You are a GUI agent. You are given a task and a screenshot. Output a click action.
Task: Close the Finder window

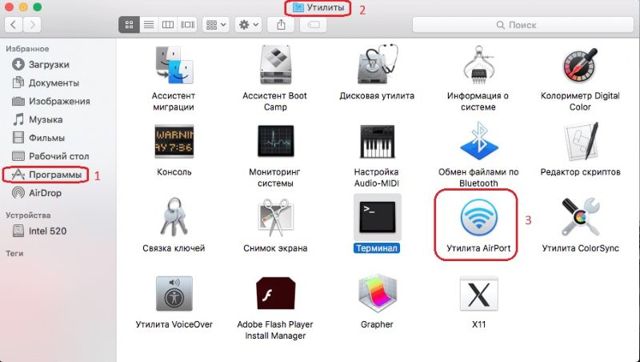(x=9, y=7)
